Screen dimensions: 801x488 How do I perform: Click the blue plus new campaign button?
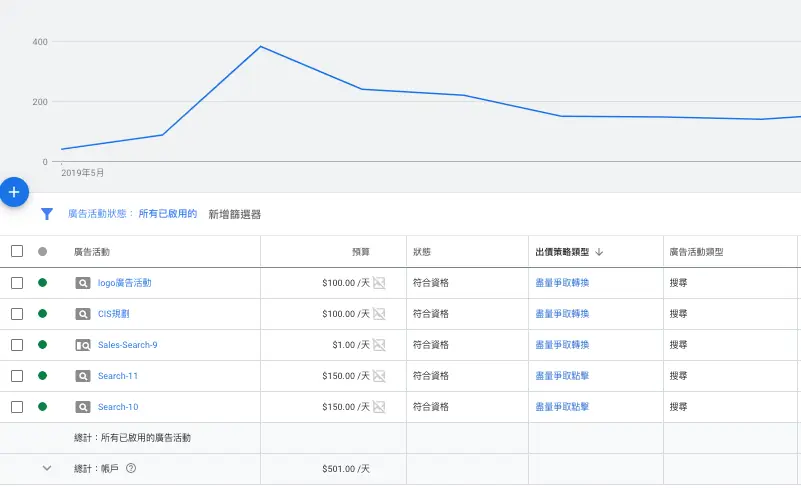coord(14,192)
